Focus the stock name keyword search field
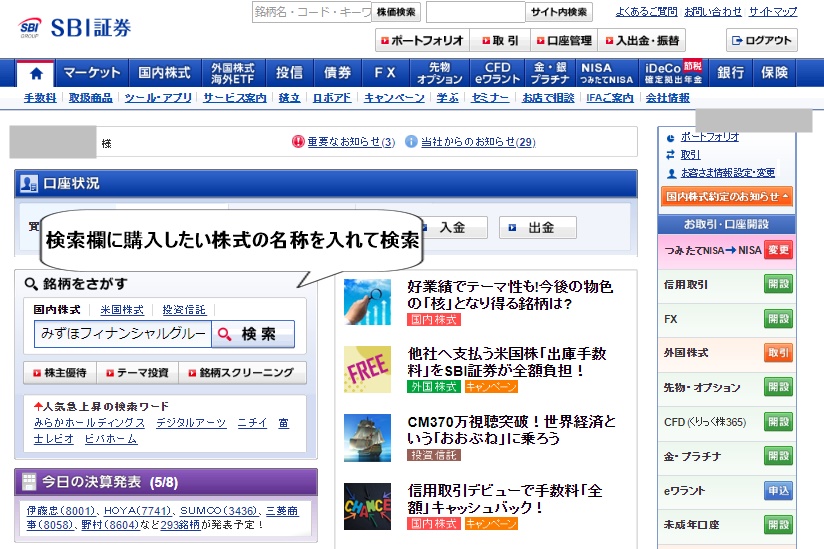Screen dimensions: 824x549 [x=312, y=12]
